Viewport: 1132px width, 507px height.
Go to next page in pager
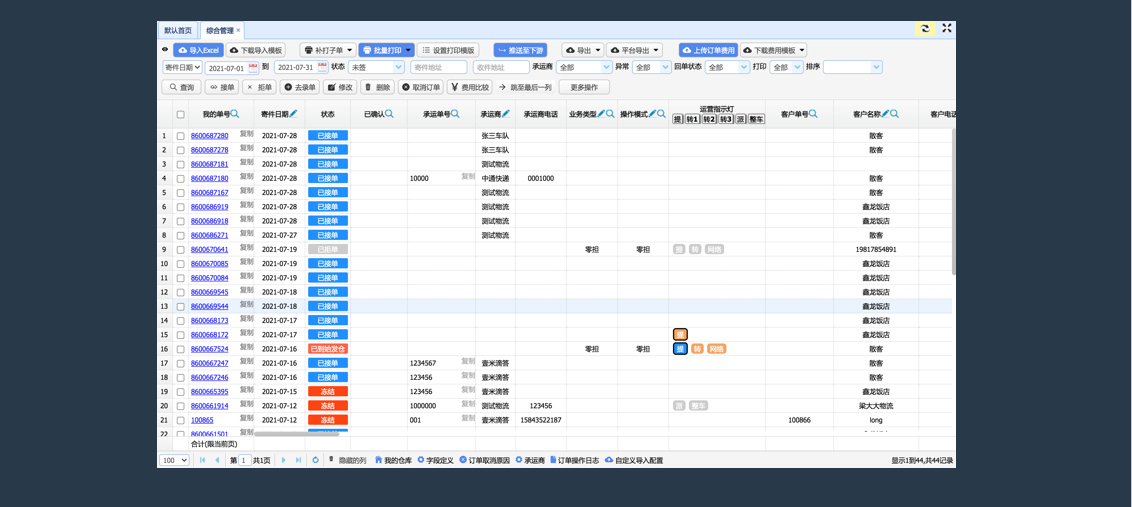[x=283, y=460]
